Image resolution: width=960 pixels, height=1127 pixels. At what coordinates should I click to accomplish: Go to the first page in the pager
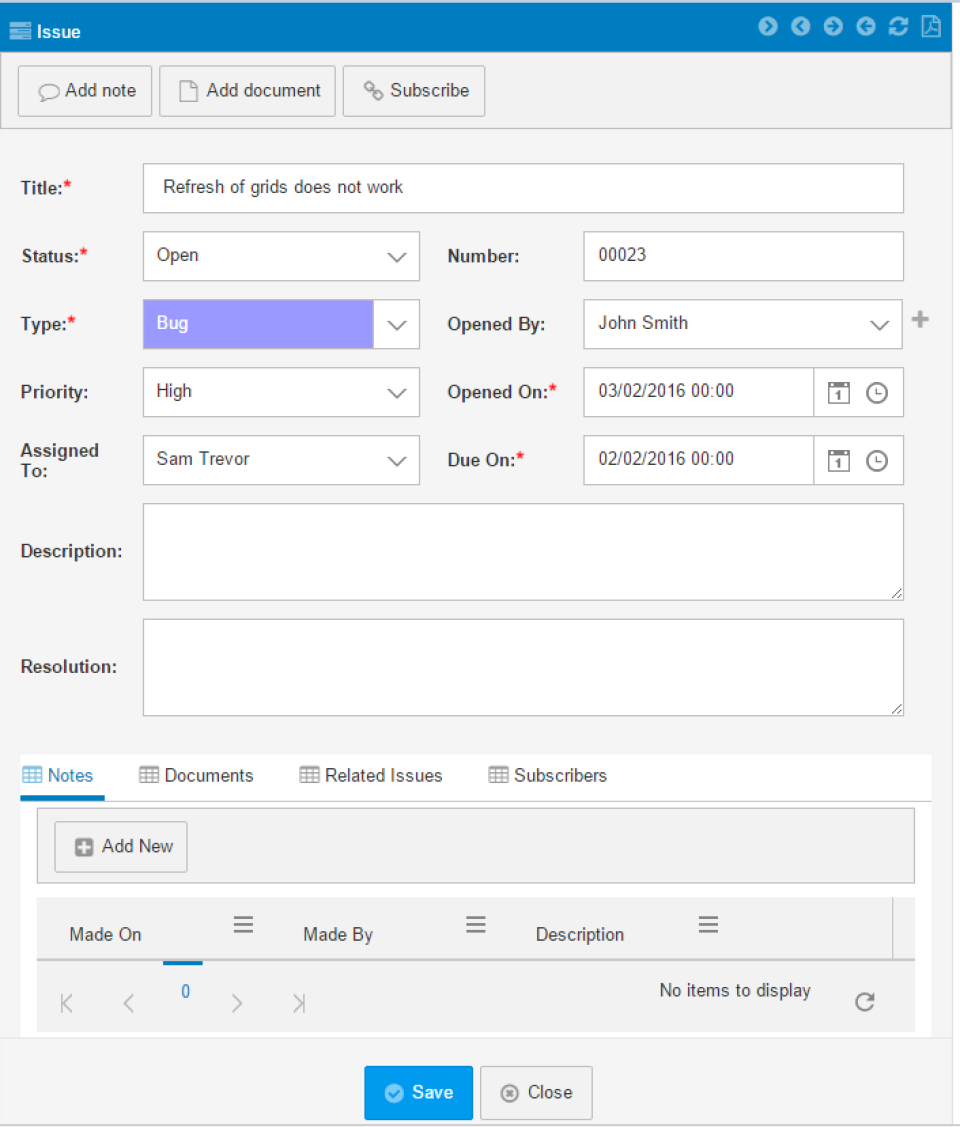(66, 1001)
